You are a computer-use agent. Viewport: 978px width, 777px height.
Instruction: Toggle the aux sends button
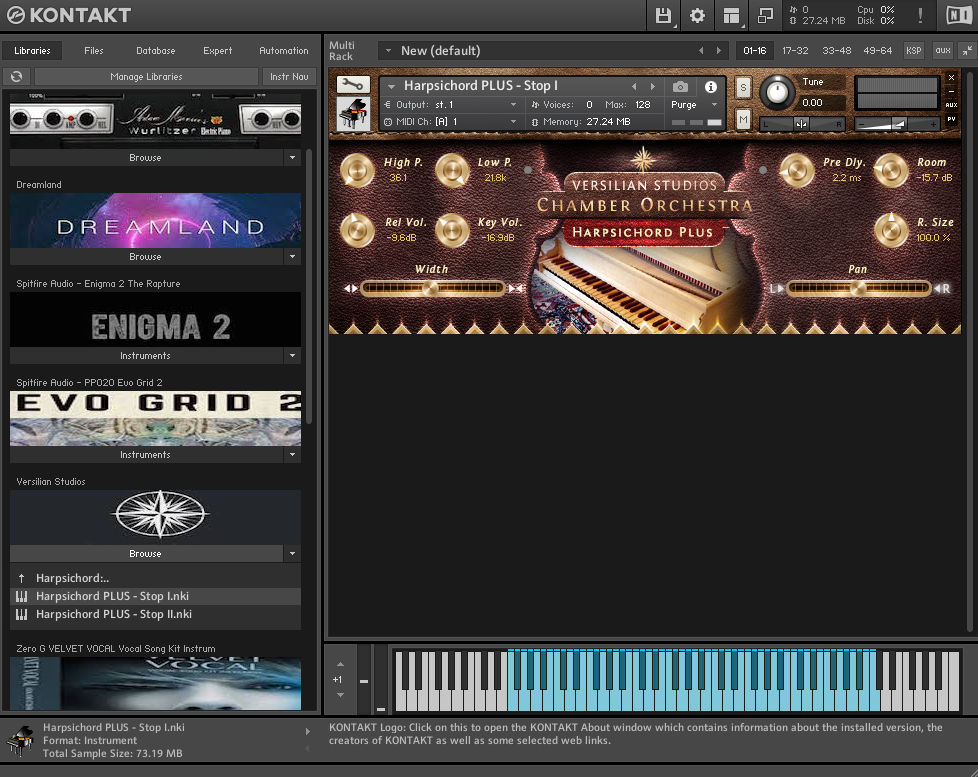(x=943, y=51)
